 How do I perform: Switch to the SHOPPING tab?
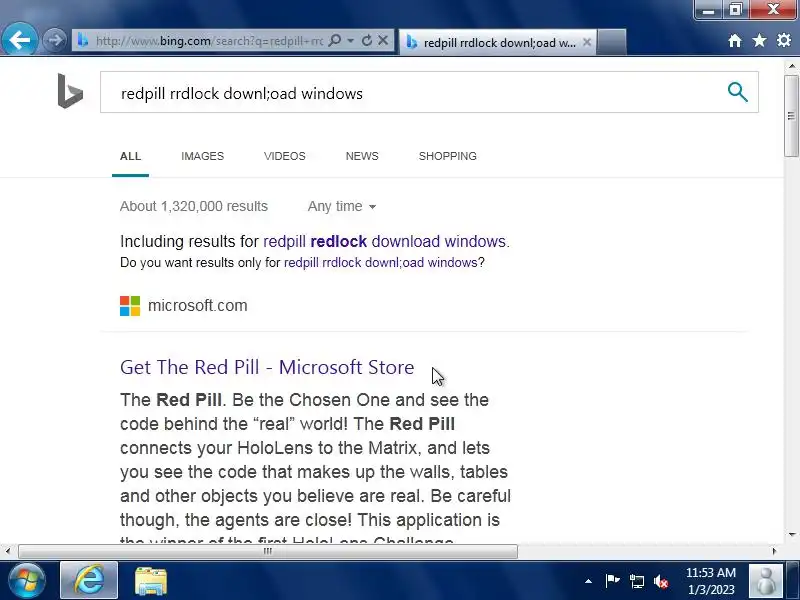(448, 156)
